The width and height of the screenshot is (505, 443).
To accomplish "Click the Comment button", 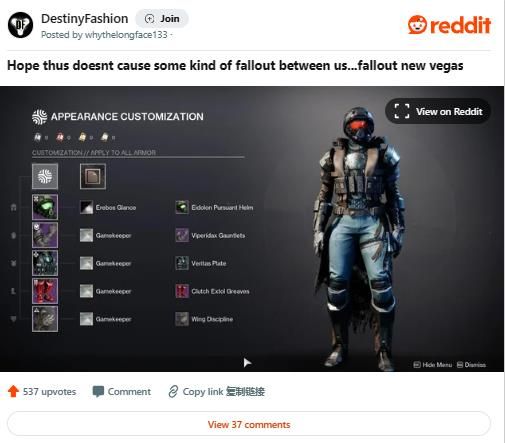I will coord(122,391).
